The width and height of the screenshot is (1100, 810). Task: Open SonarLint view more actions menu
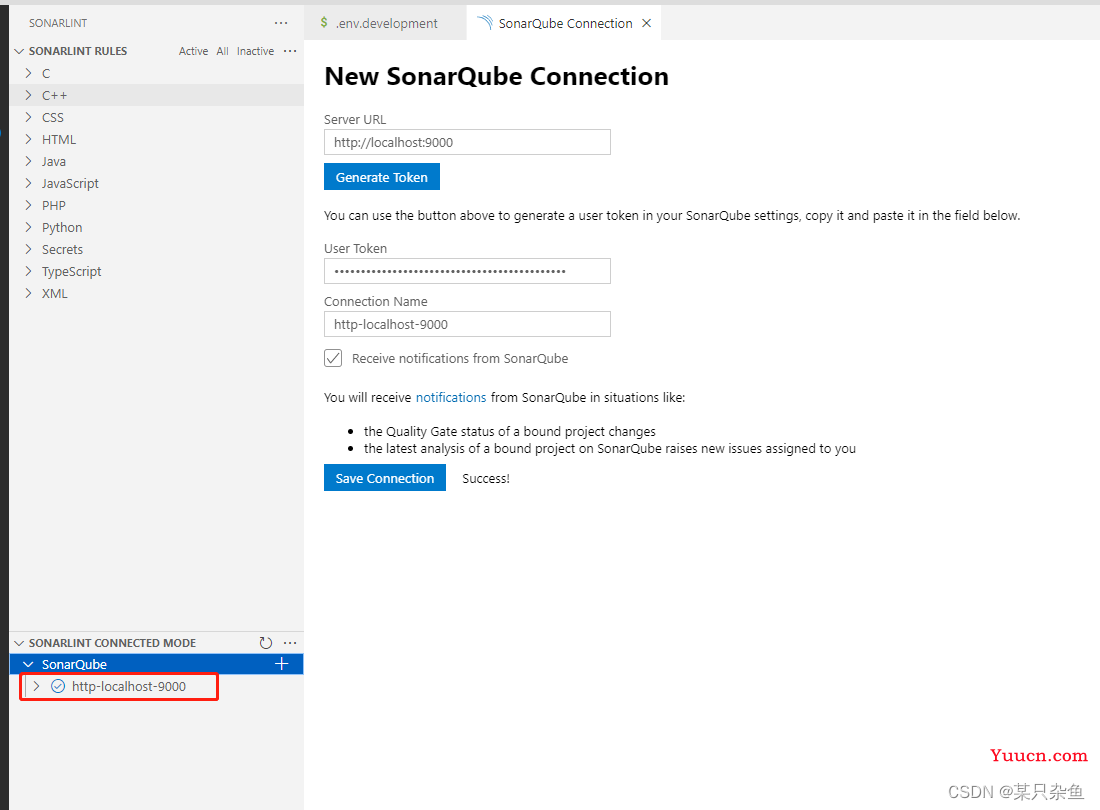coord(281,23)
